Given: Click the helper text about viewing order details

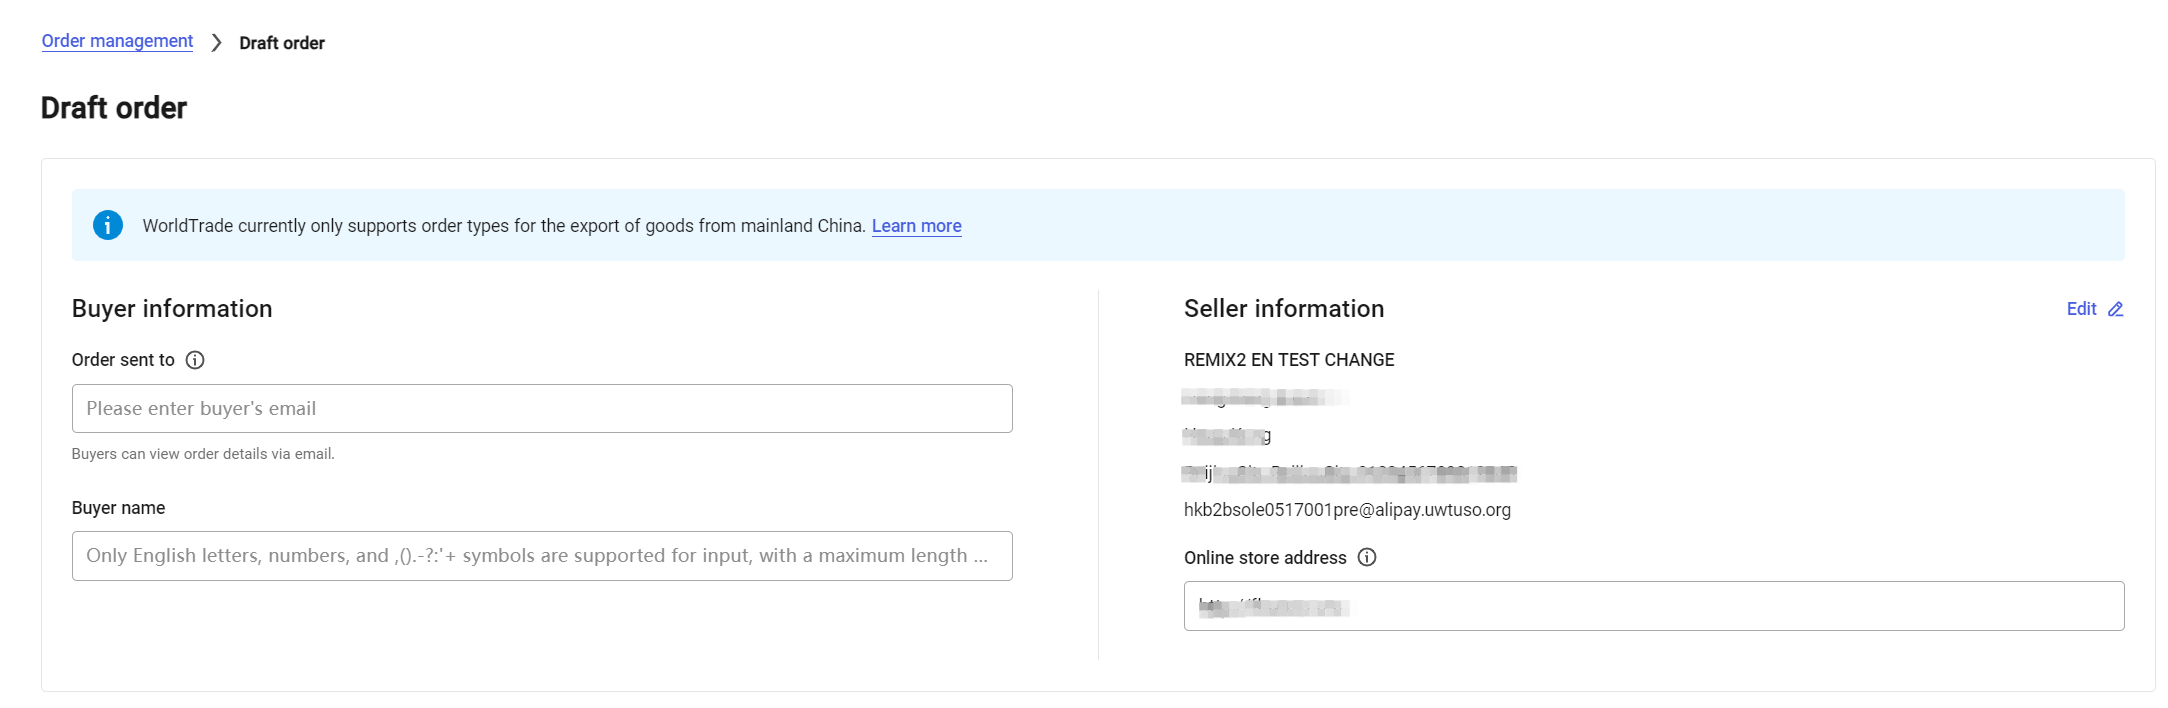Looking at the screenshot, I should [203, 454].
